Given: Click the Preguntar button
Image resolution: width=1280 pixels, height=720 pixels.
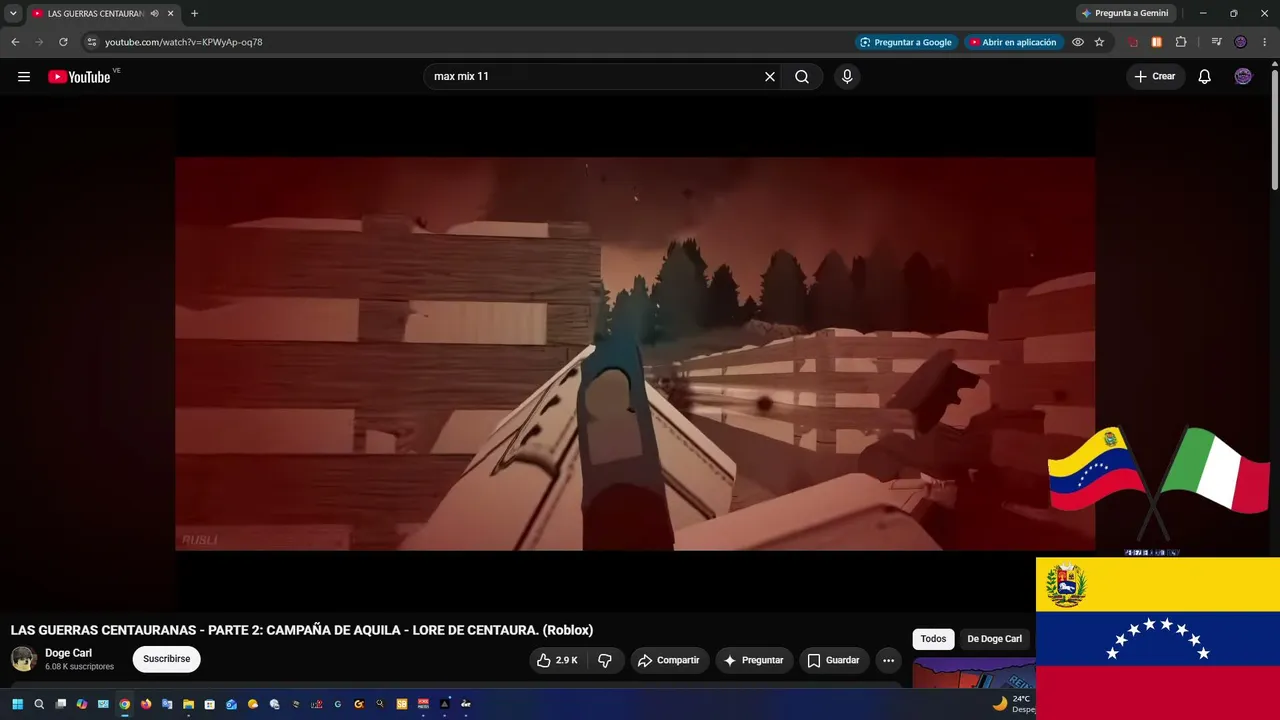Looking at the screenshot, I should tap(755, 660).
